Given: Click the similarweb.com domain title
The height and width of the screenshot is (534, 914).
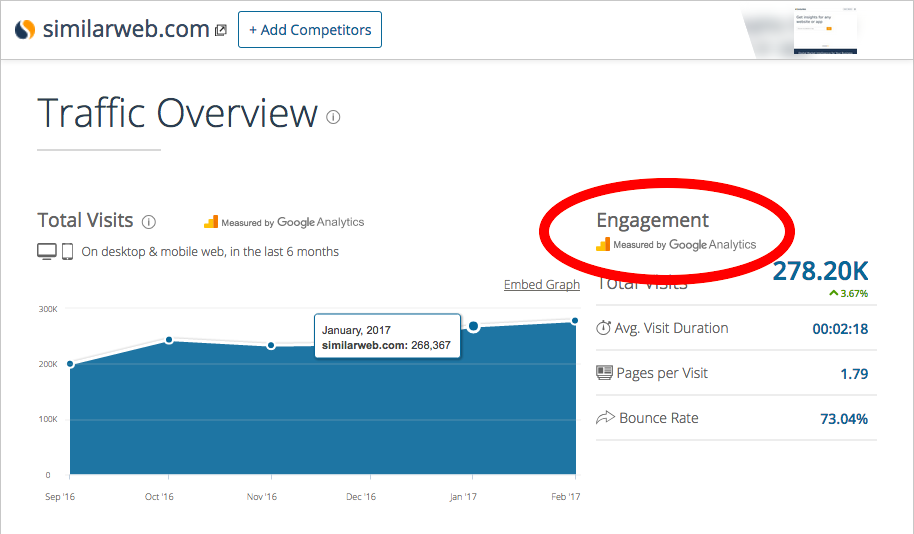Looking at the screenshot, I should pos(126,29).
